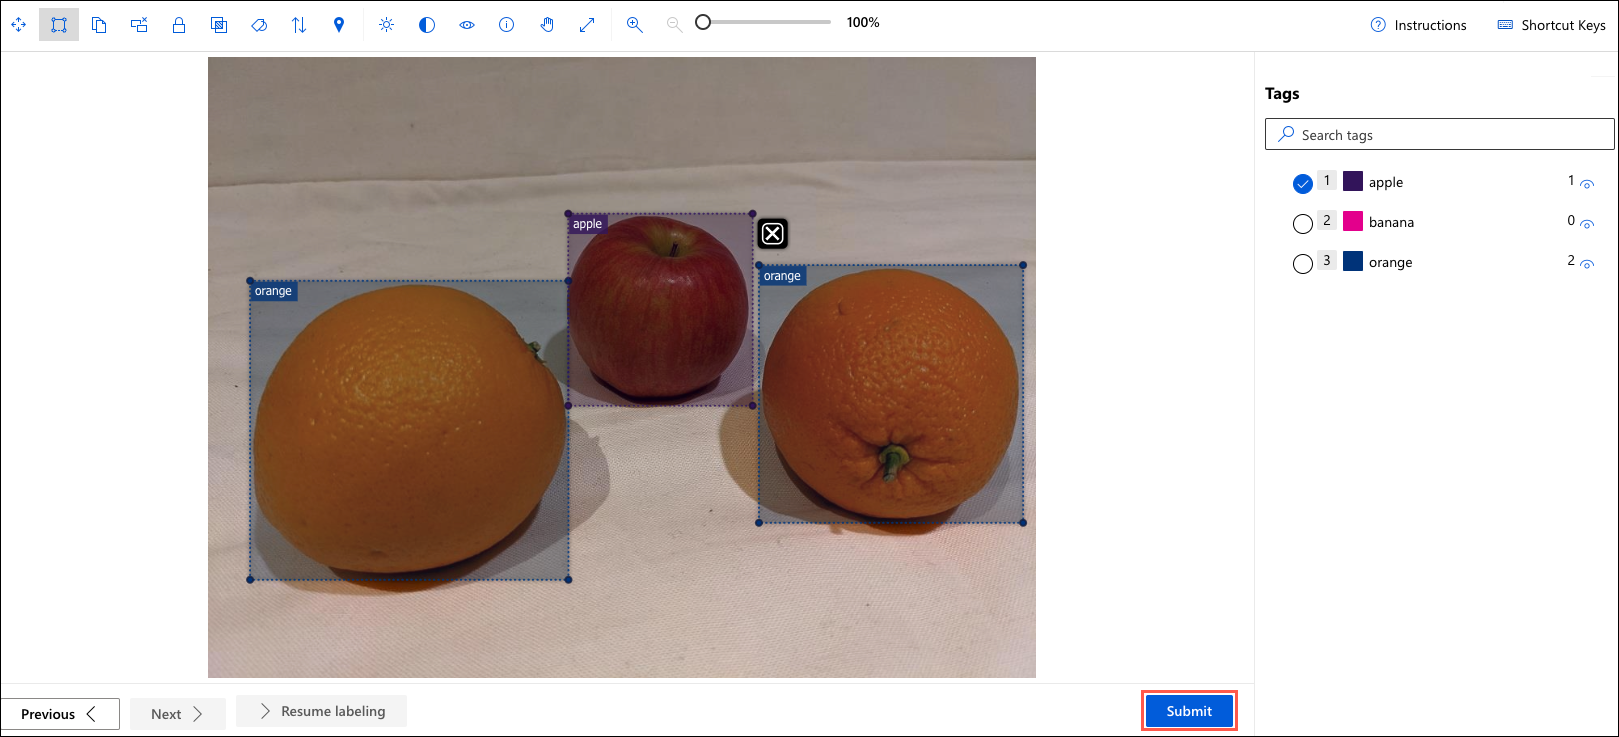The image size is (1619, 737).
Task: Select the orange tag radio button
Action: point(1302,264)
